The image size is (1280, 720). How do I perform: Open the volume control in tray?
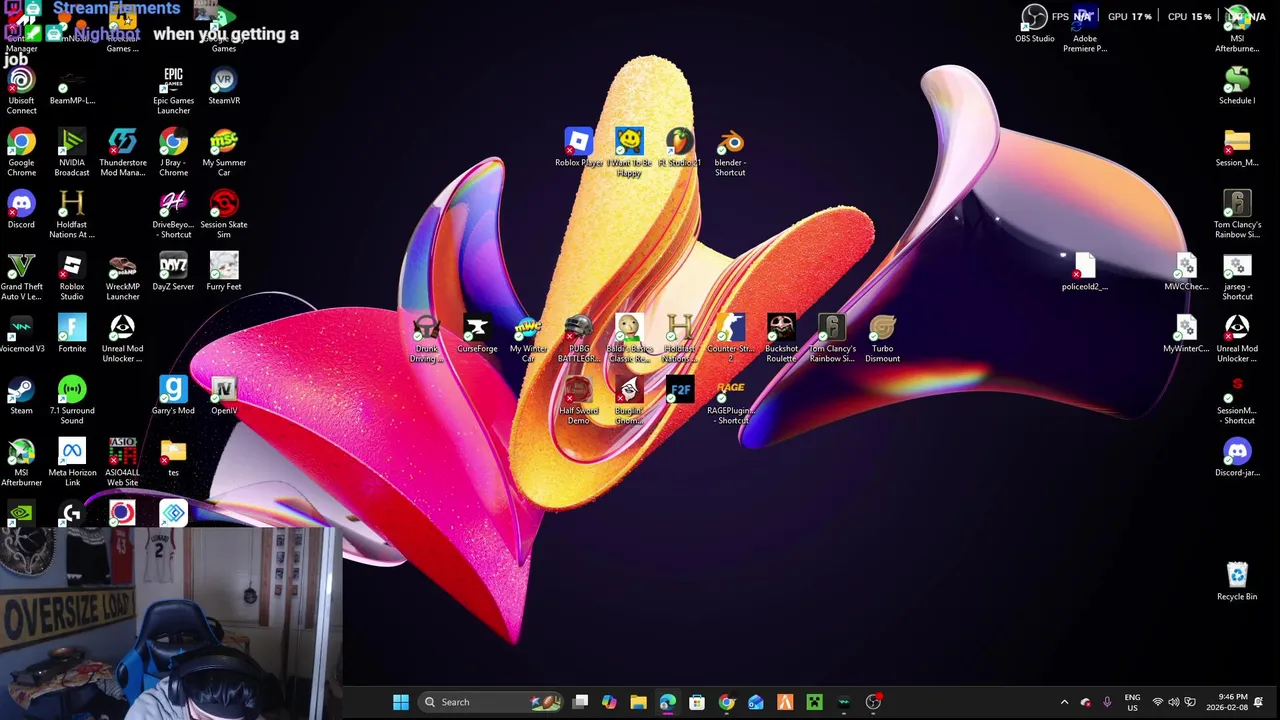1174,702
